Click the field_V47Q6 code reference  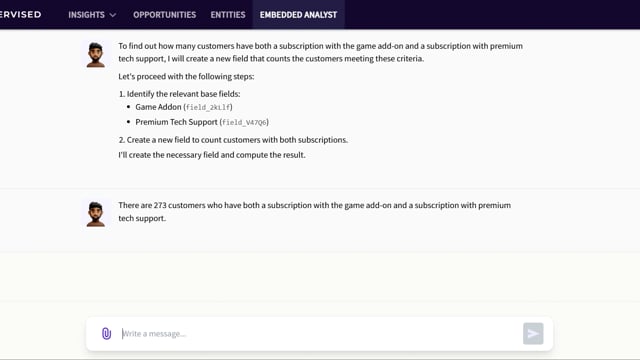click(x=244, y=122)
